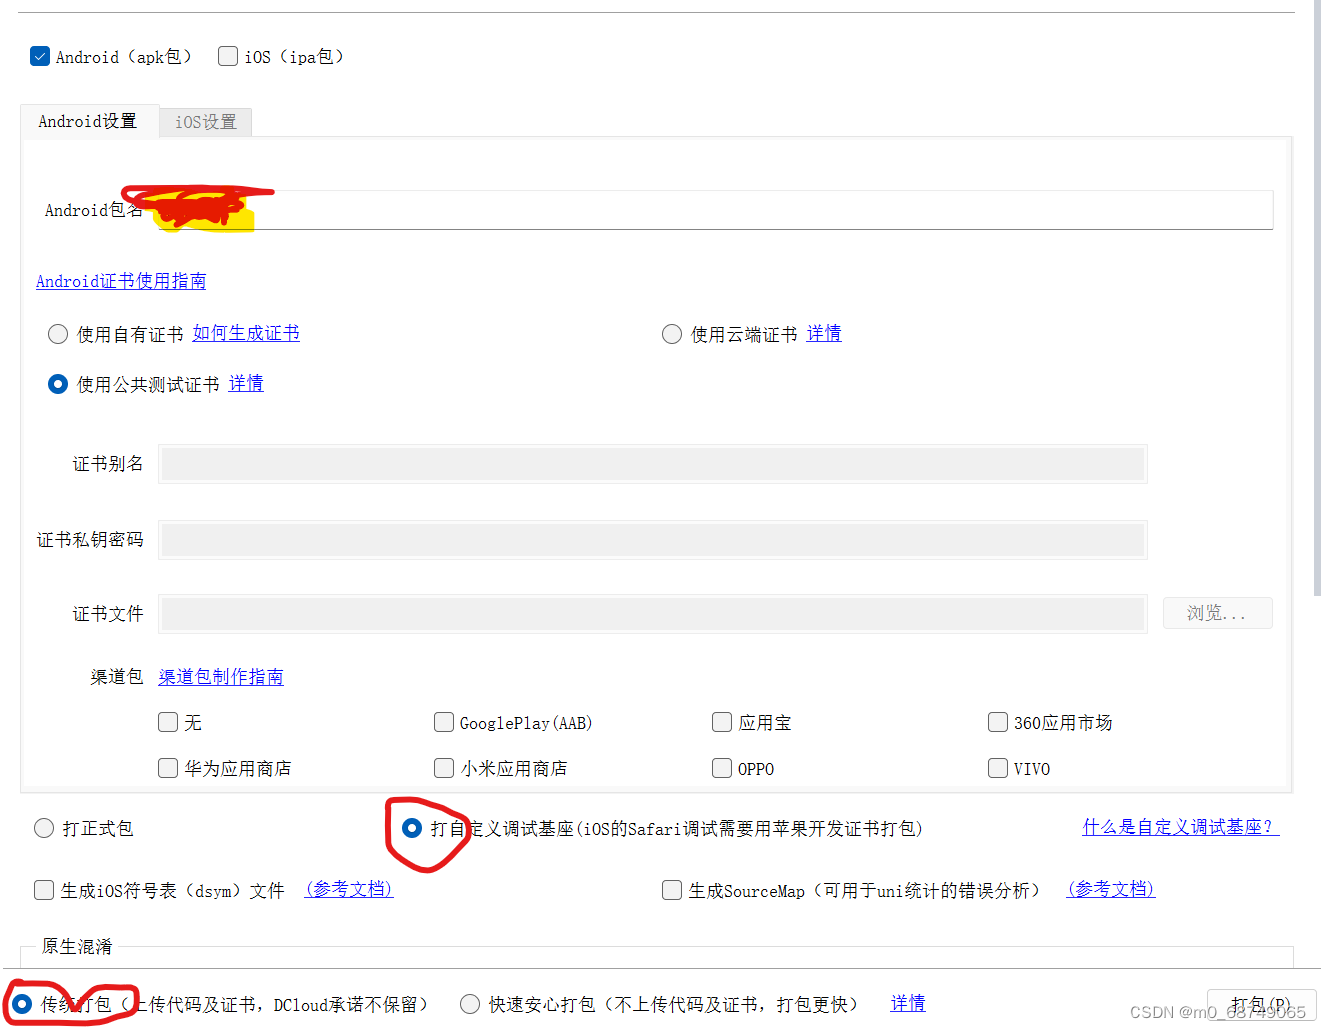Open the 渠道包制作指南 guide
The width and height of the screenshot is (1321, 1030).
tap(220, 676)
